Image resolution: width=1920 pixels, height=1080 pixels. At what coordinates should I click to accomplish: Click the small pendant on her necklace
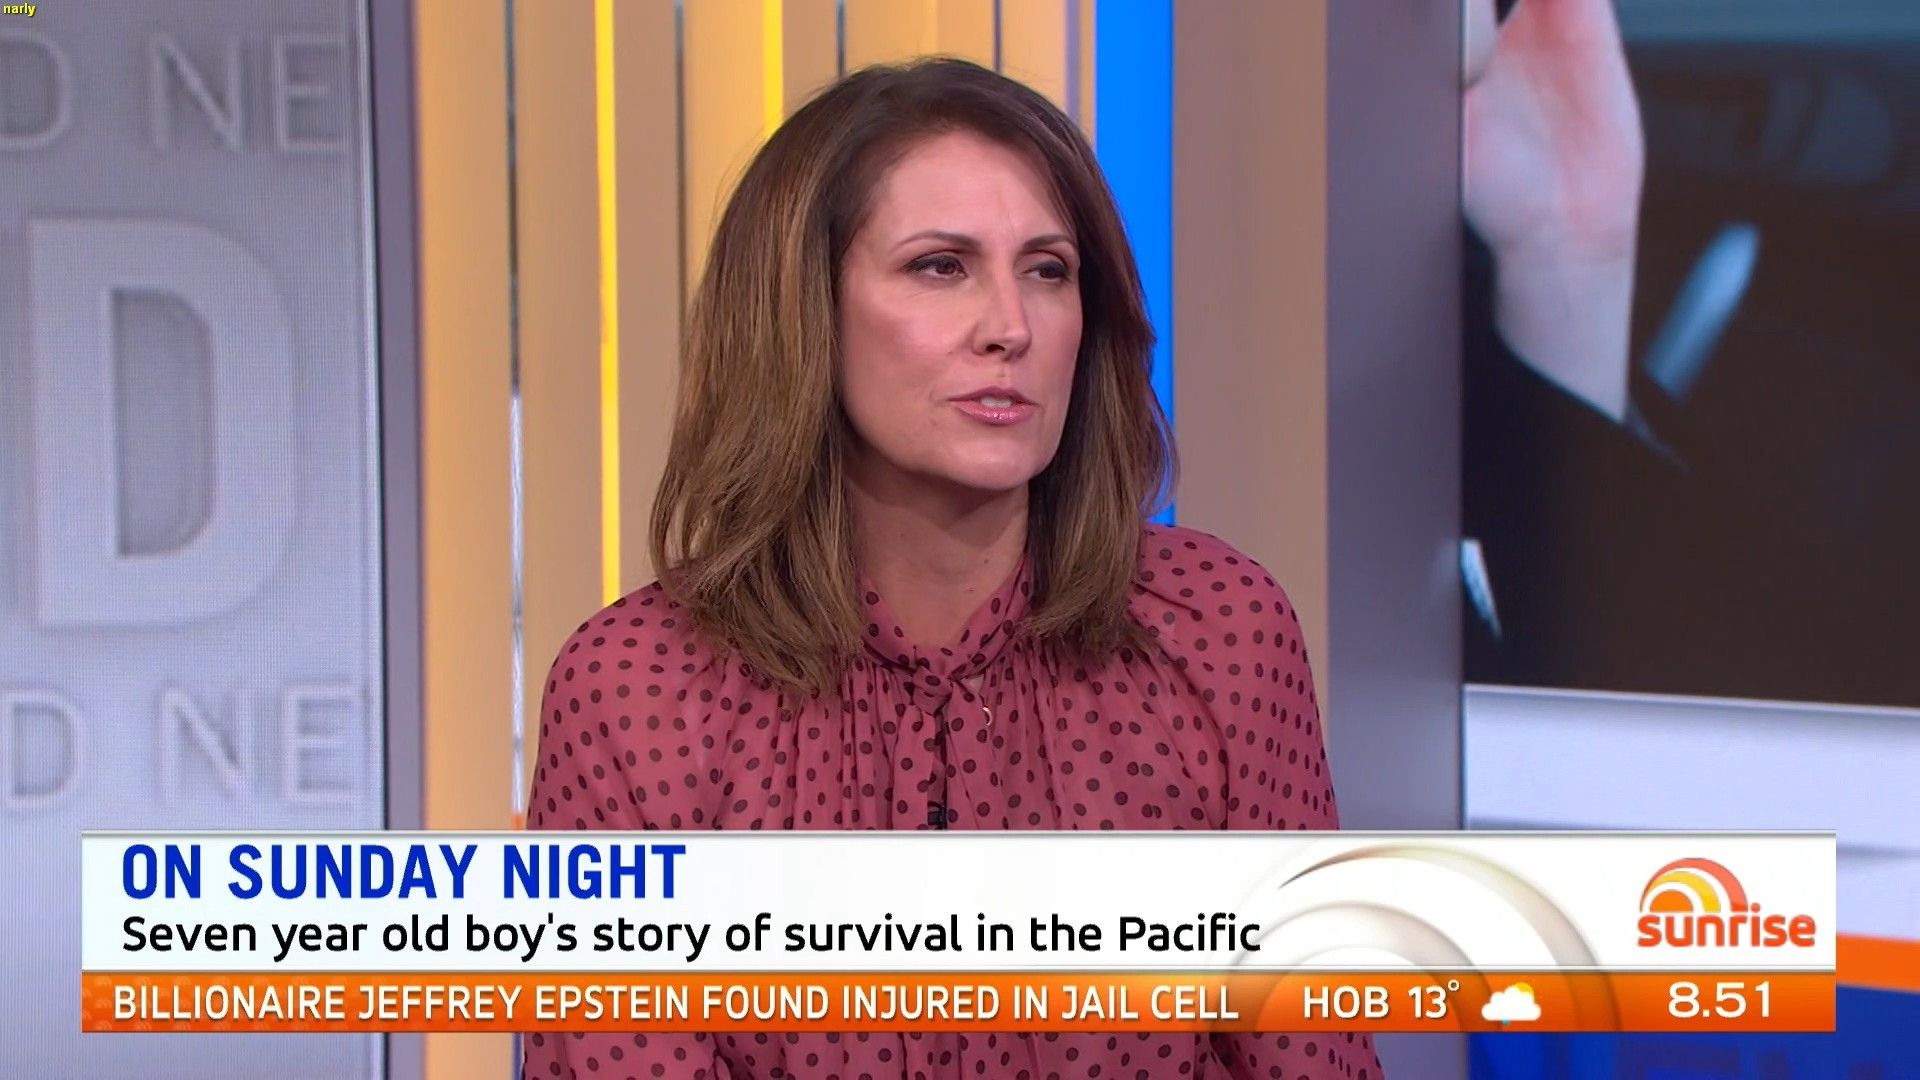(x=986, y=714)
